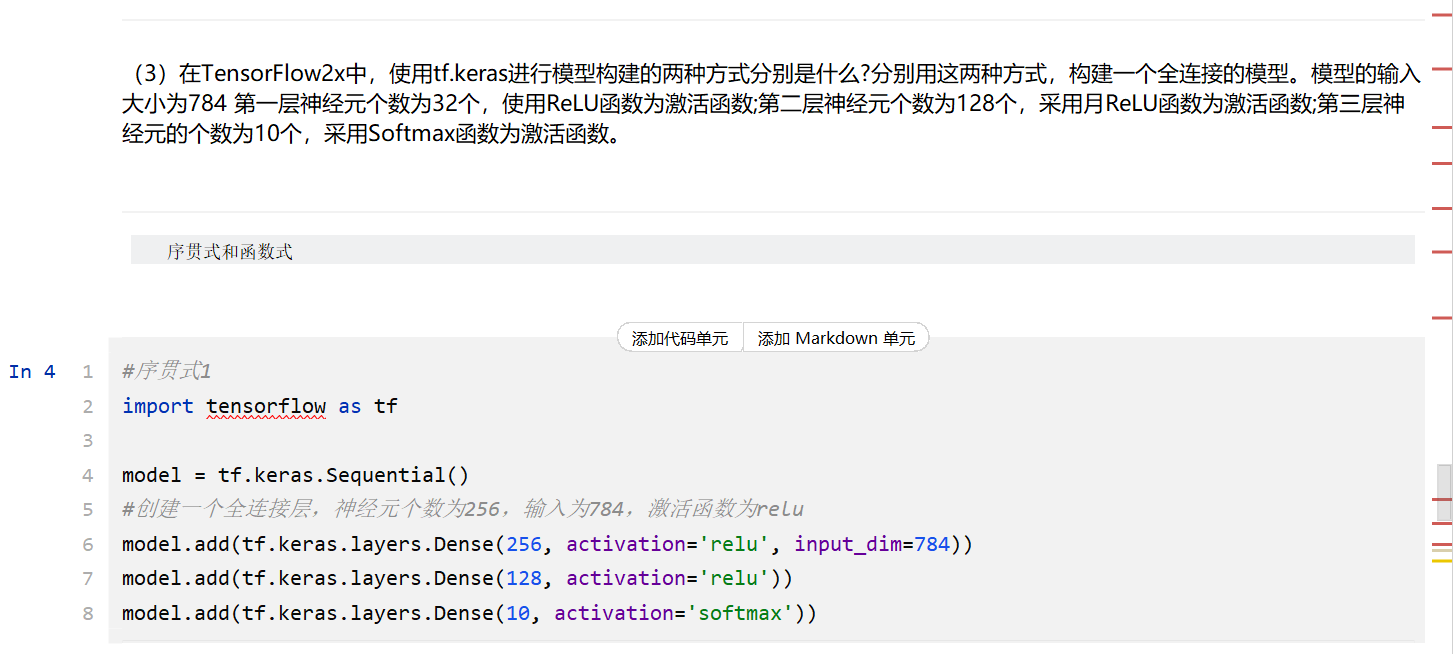Select the TensorFlow2x question markdown cell
The width and height of the screenshot is (1453, 654).
(770, 104)
